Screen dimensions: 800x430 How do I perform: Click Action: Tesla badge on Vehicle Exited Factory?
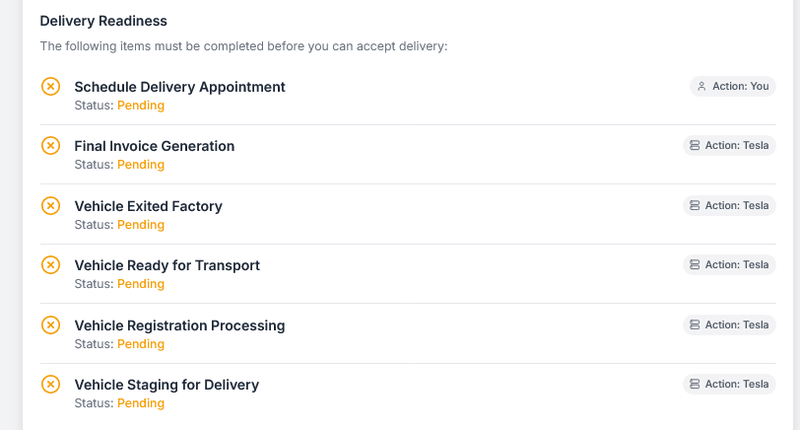(729, 205)
